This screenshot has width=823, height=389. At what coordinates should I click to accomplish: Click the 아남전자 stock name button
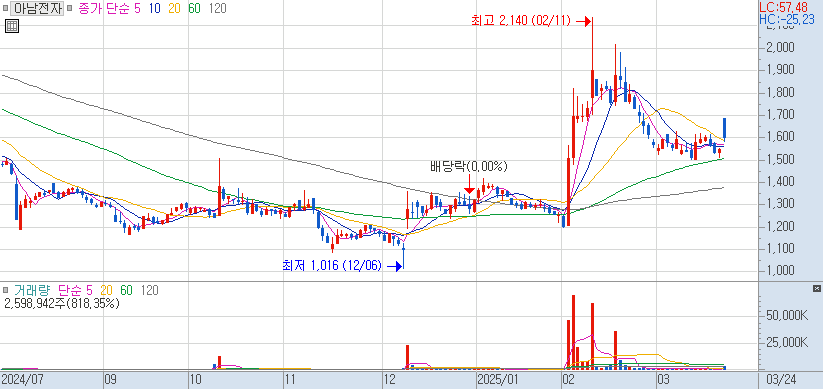point(37,8)
